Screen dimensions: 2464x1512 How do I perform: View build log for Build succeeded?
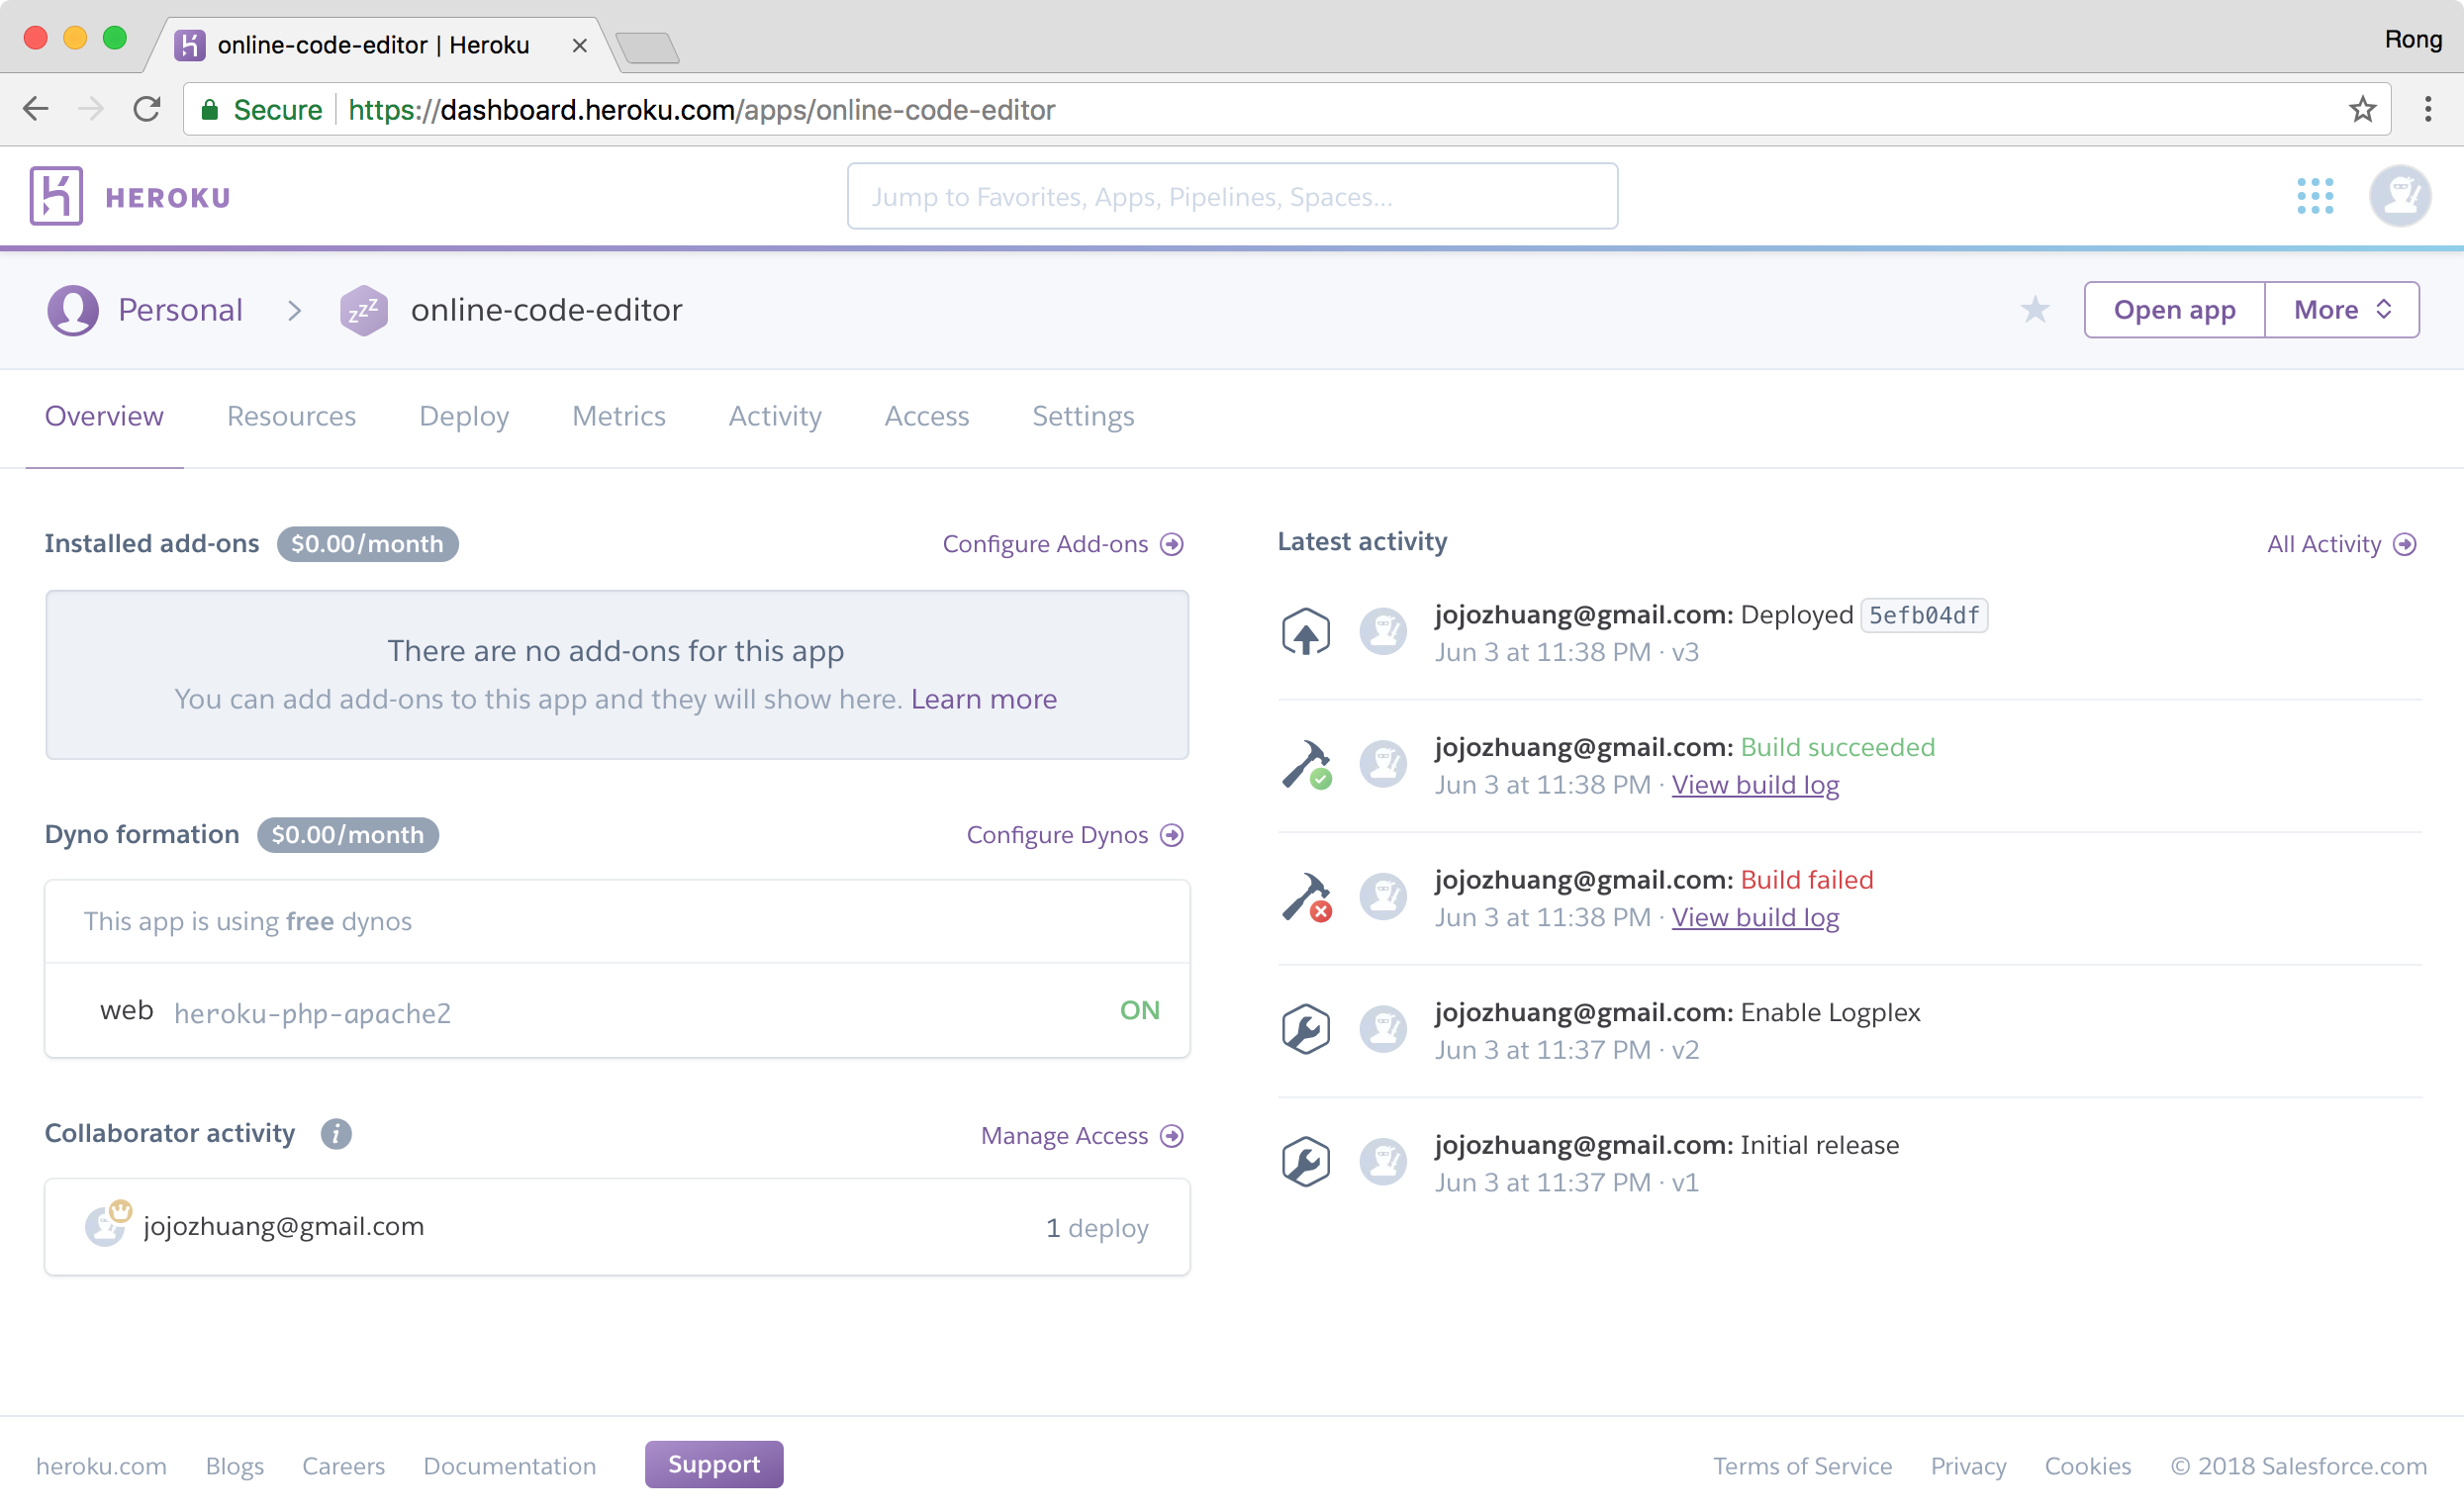tap(1755, 785)
